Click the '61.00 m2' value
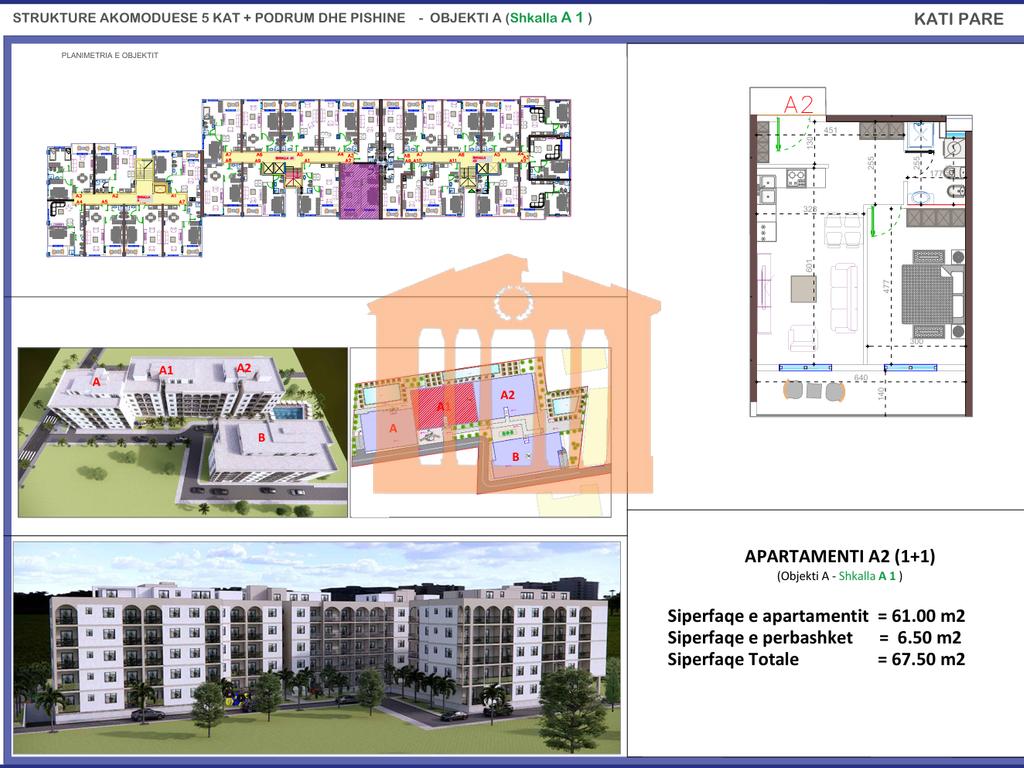 [928, 616]
